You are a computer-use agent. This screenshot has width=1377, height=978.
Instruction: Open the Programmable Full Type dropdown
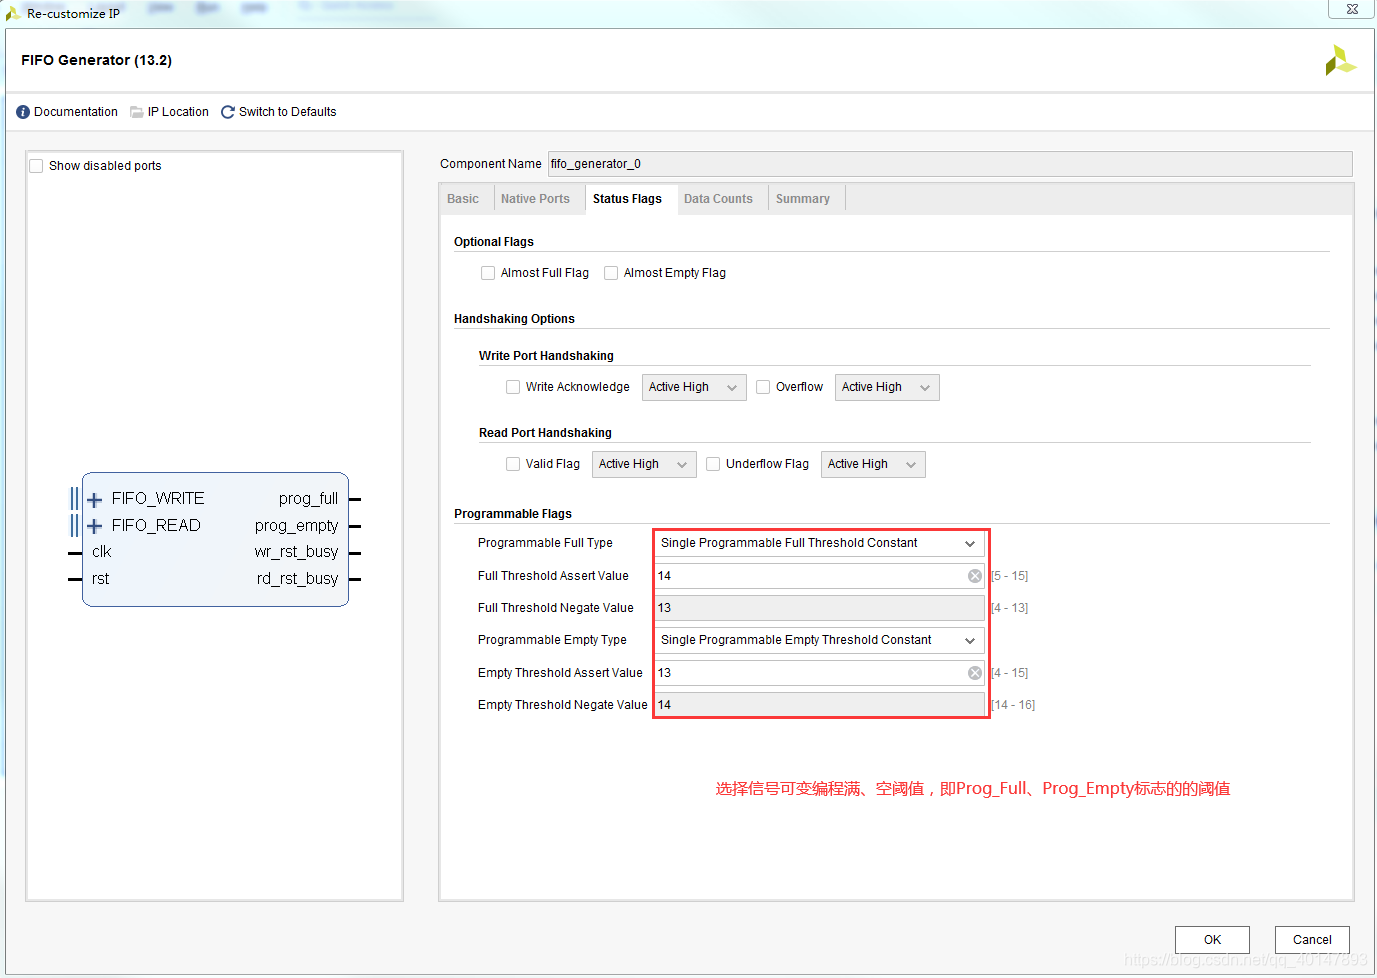tap(969, 543)
